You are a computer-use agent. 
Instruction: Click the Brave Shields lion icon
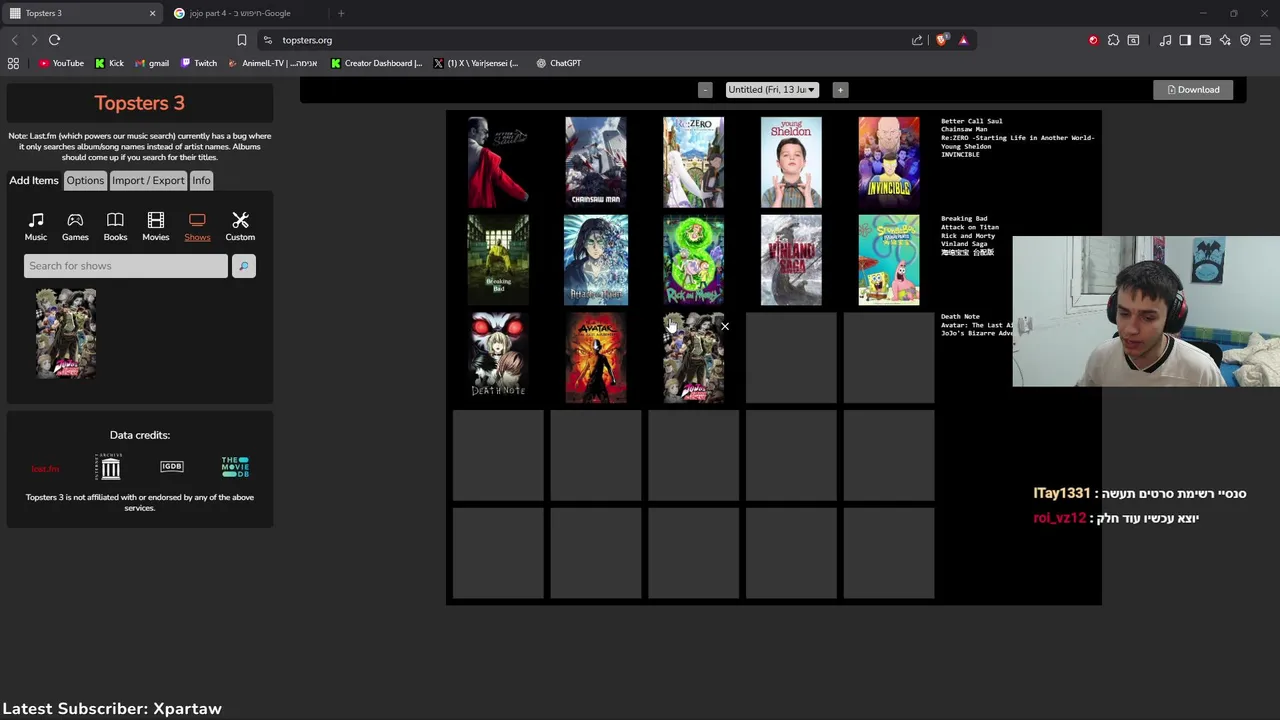pos(942,40)
